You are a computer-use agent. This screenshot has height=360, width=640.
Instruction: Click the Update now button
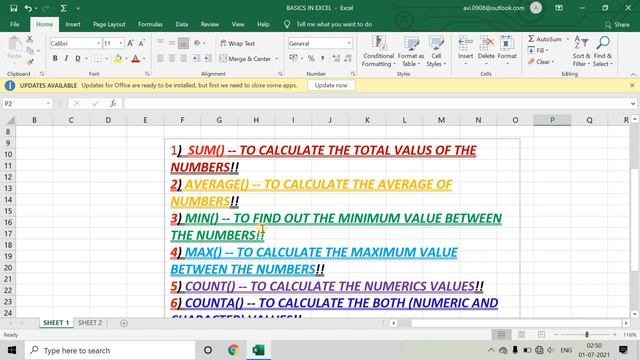click(331, 85)
